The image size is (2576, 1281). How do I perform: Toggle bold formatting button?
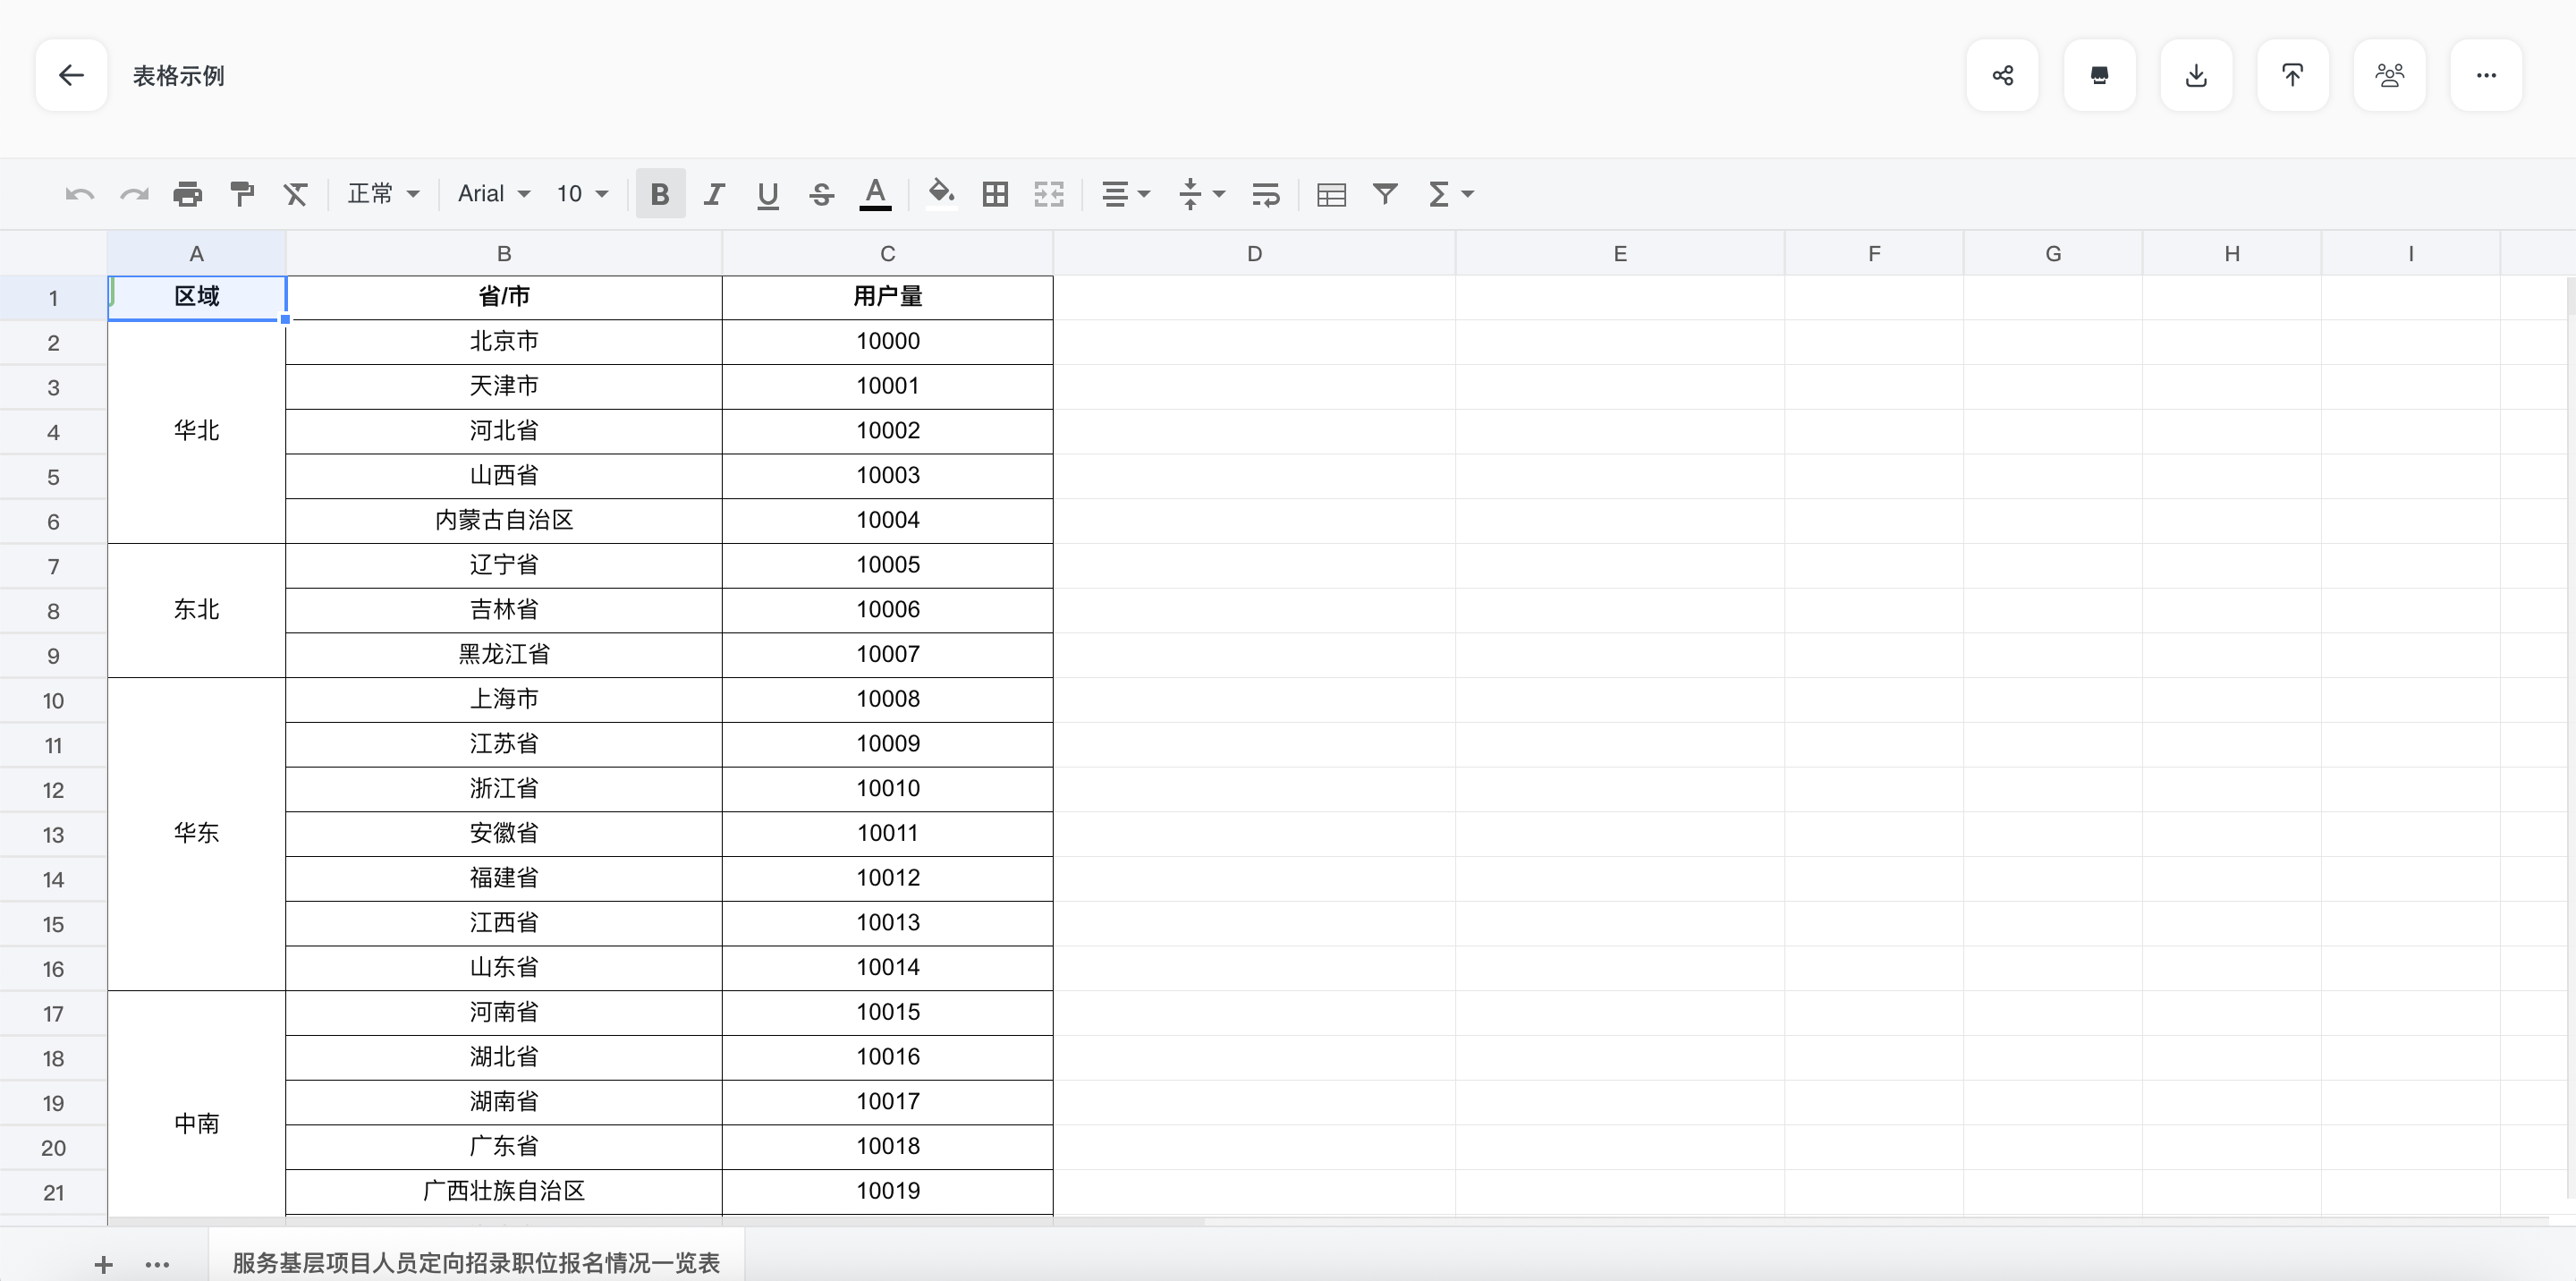pos(660,194)
